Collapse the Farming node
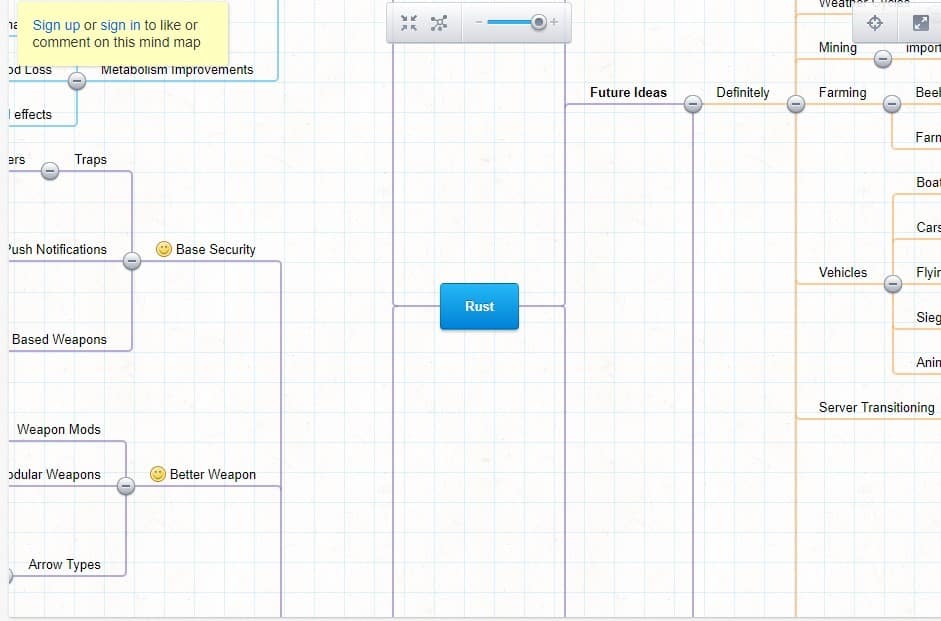This screenshot has width=941, height=621. pyautogui.click(x=892, y=103)
